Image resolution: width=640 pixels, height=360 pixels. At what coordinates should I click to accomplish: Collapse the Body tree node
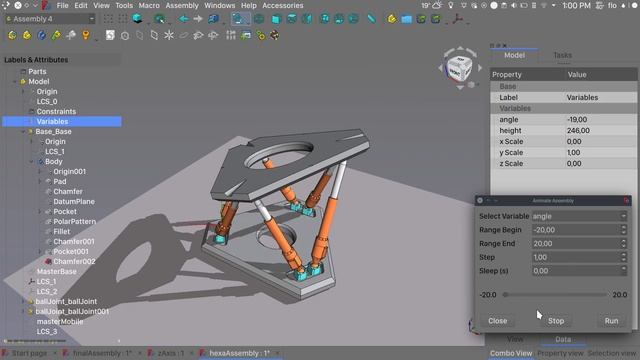click(x=32, y=162)
